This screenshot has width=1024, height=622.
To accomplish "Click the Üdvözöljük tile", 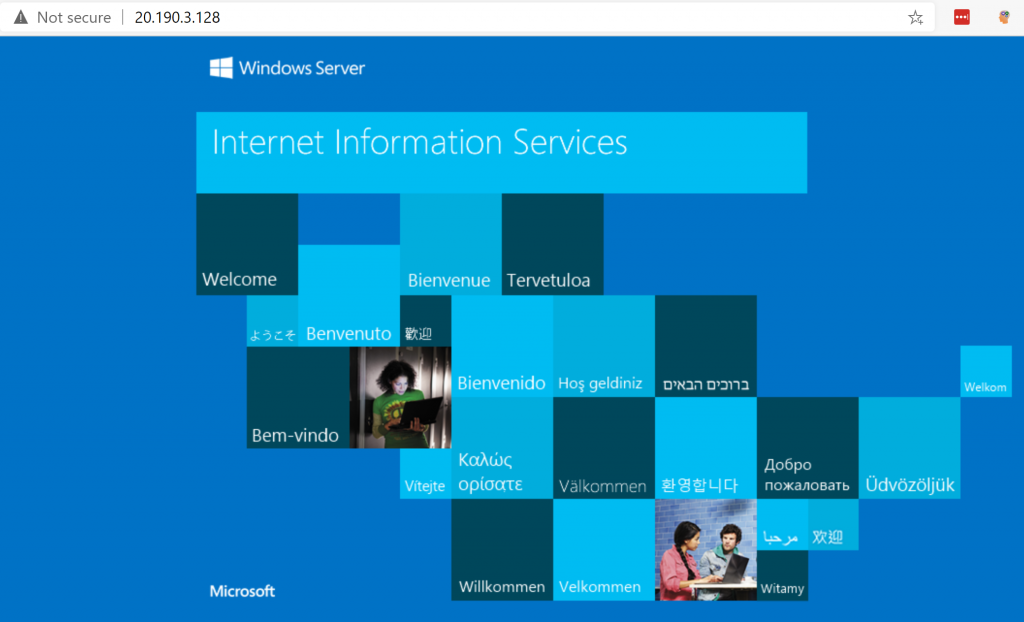I will point(909,448).
